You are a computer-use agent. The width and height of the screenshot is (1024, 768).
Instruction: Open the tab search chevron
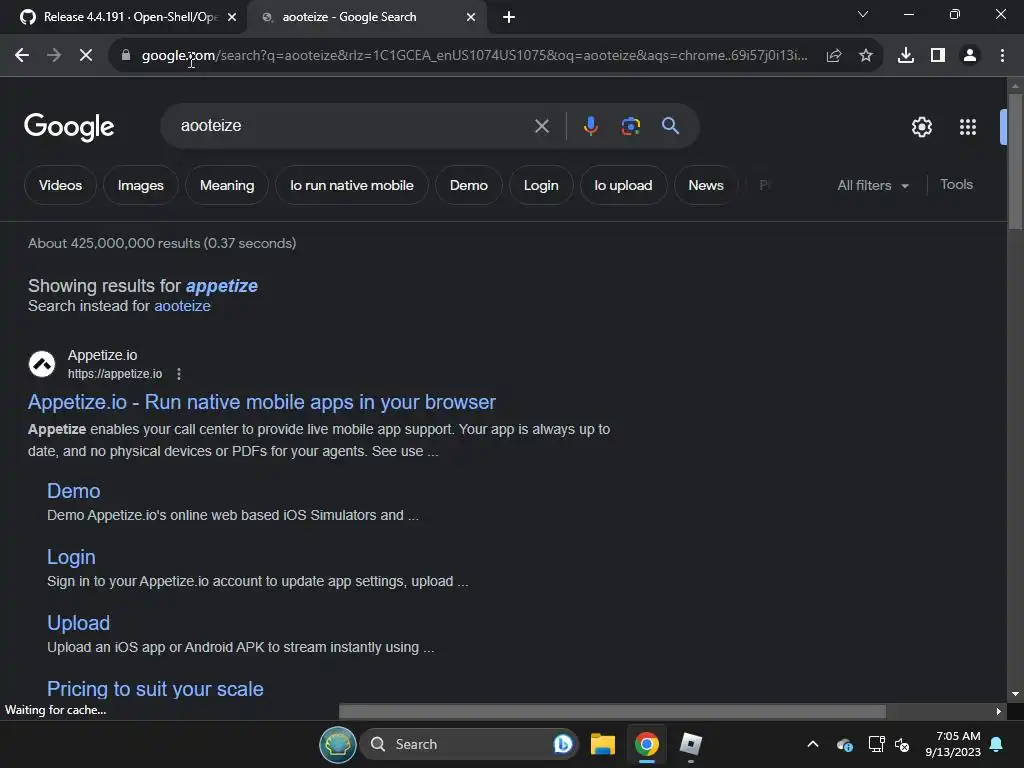(x=863, y=14)
